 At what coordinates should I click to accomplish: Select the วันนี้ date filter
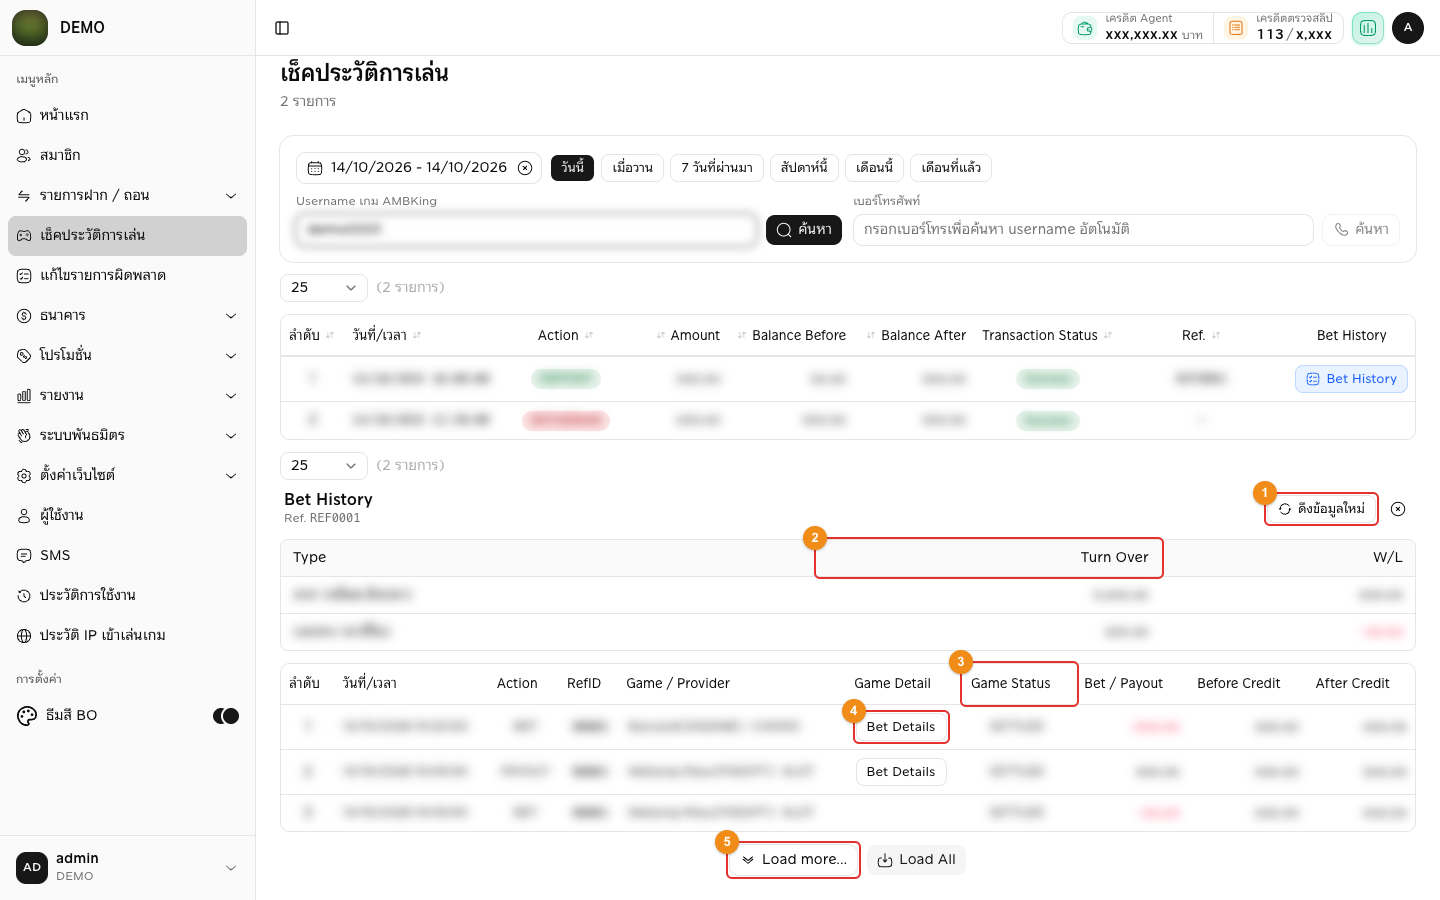(572, 168)
